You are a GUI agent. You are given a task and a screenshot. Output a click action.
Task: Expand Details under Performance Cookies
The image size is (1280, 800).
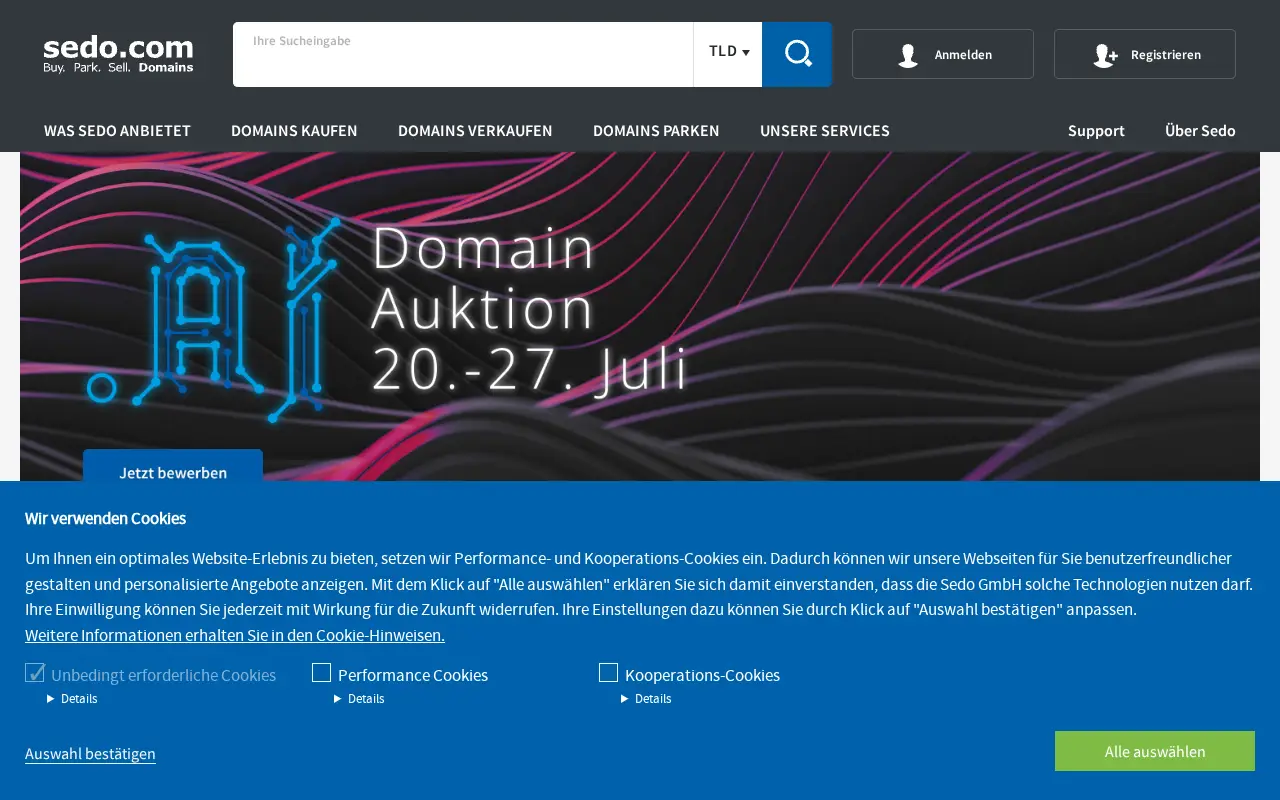coord(359,699)
